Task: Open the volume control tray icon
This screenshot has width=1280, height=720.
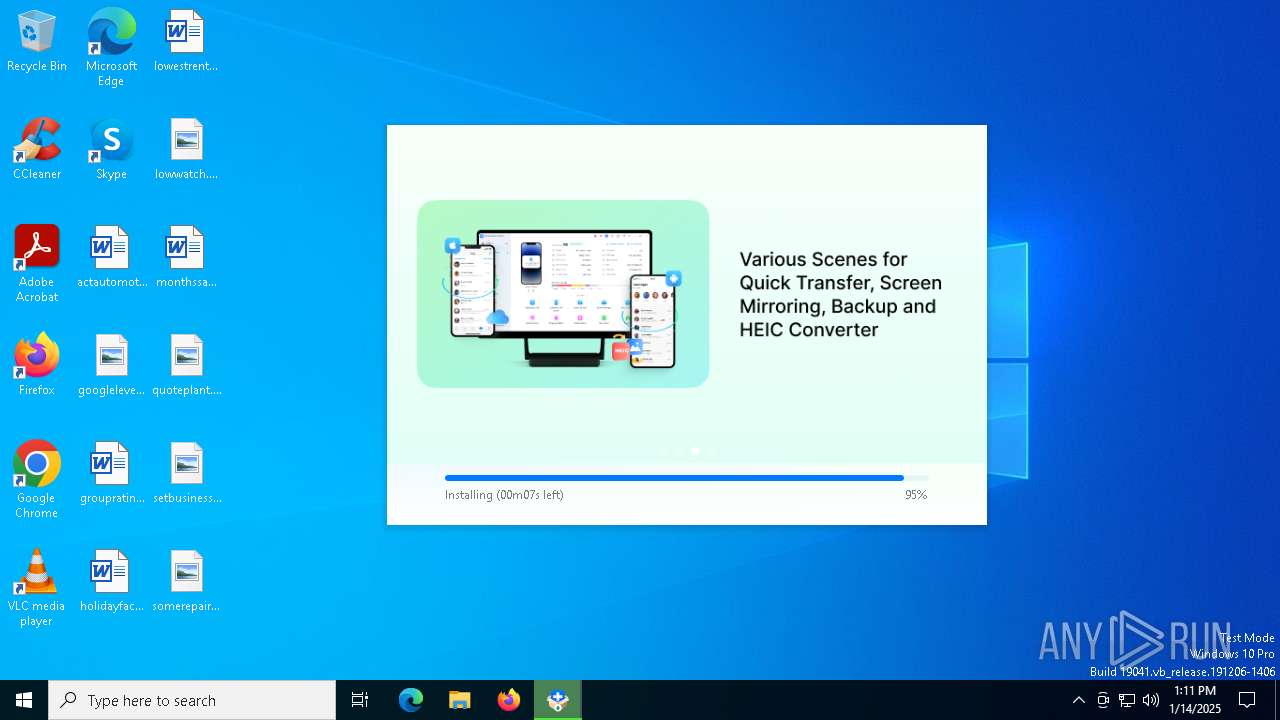Action: tap(1151, 700)
